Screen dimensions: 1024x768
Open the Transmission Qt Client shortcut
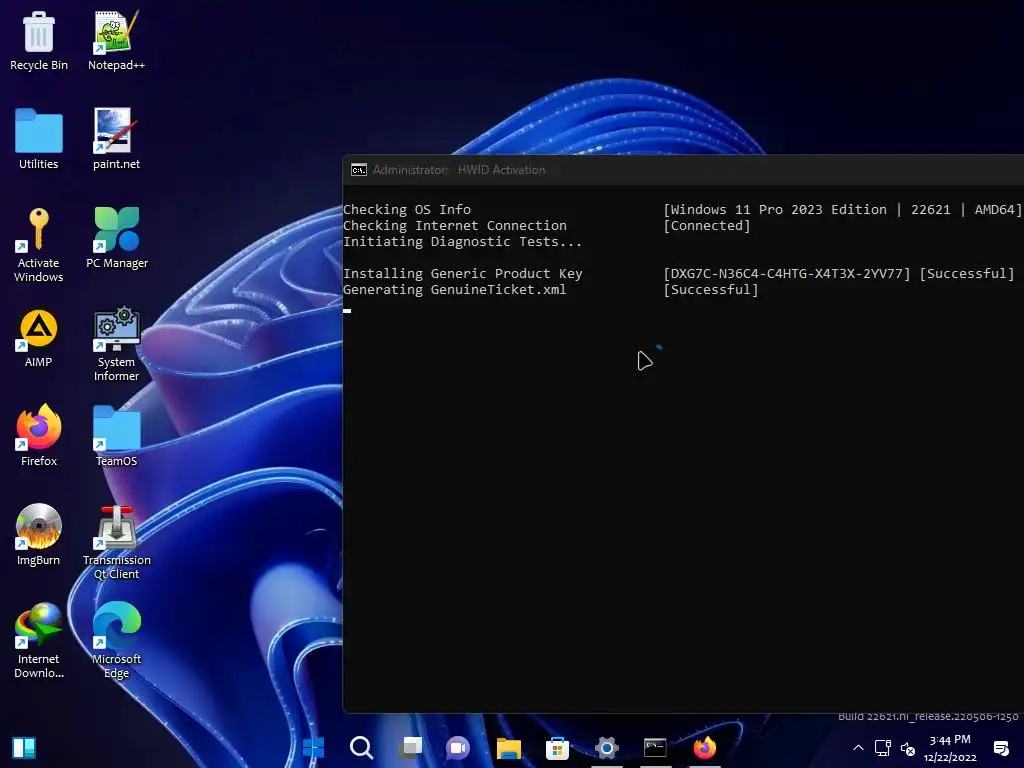[x=117, y=543]
